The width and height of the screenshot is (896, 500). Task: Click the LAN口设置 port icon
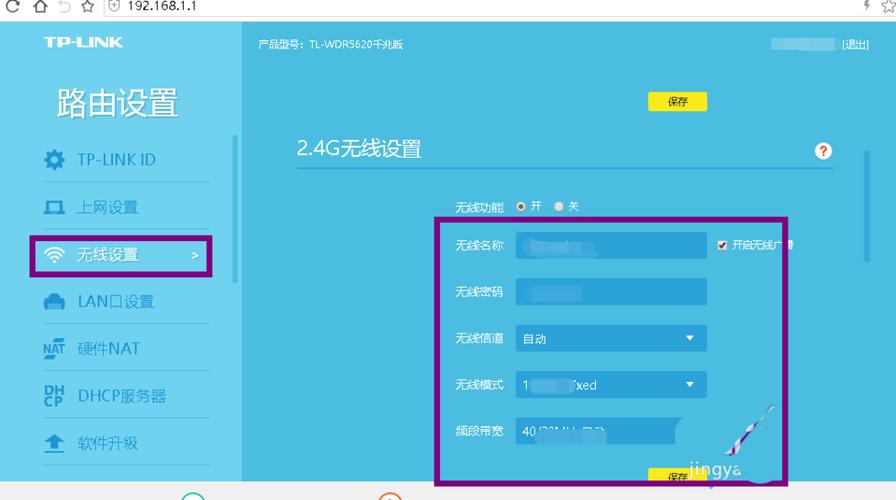[x=54, y=301]
